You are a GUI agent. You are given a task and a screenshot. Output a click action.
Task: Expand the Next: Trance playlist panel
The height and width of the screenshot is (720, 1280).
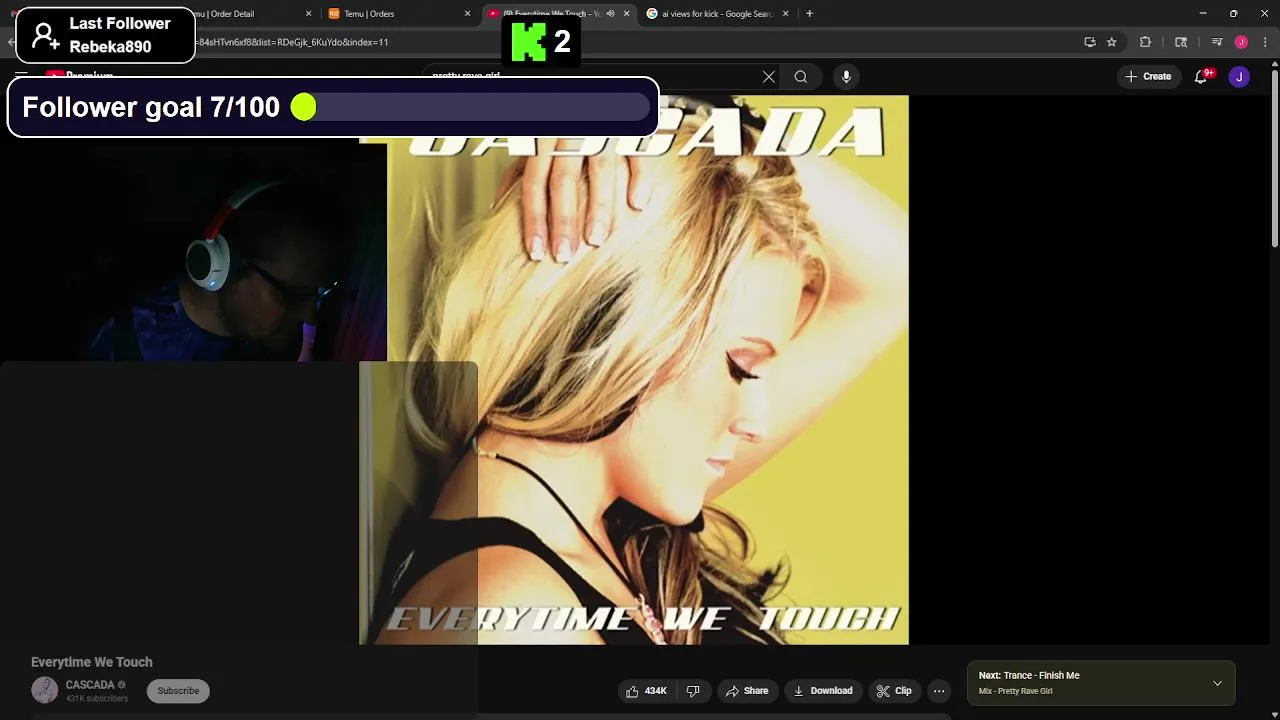click(1217, 683)
